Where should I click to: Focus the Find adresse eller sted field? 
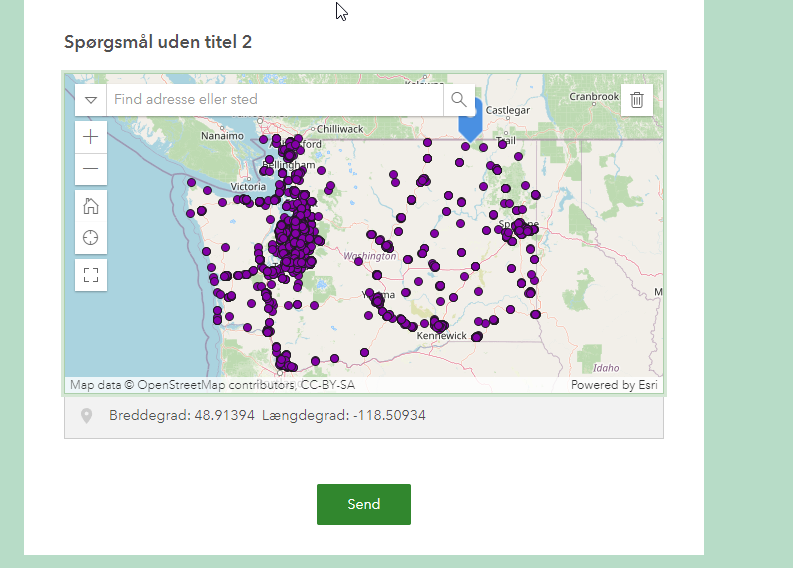pyautogui.click(x=275, y=100)
